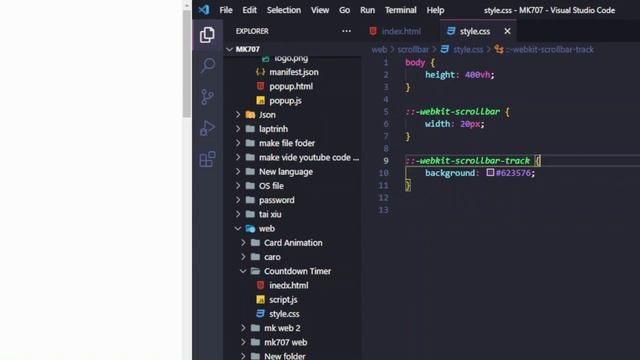The width and height of the screenshot is (640, 360).
Task: Open the File menu
Action: pyautogui.click(x=226, y=10)
